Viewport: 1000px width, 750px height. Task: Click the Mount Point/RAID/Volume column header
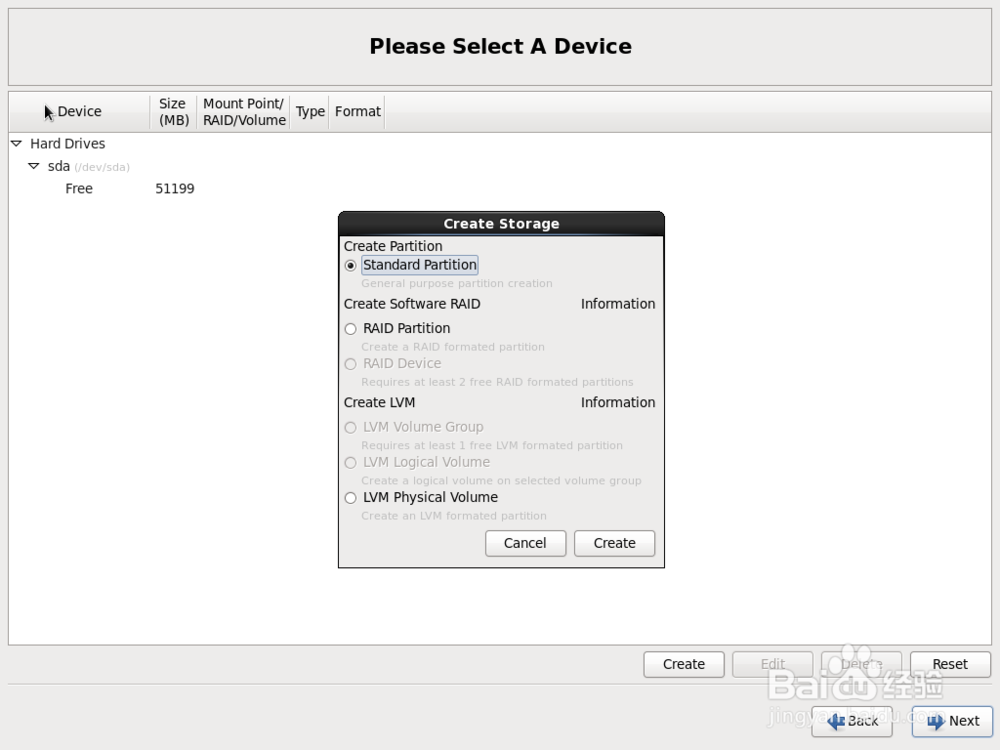click(244, 112)
